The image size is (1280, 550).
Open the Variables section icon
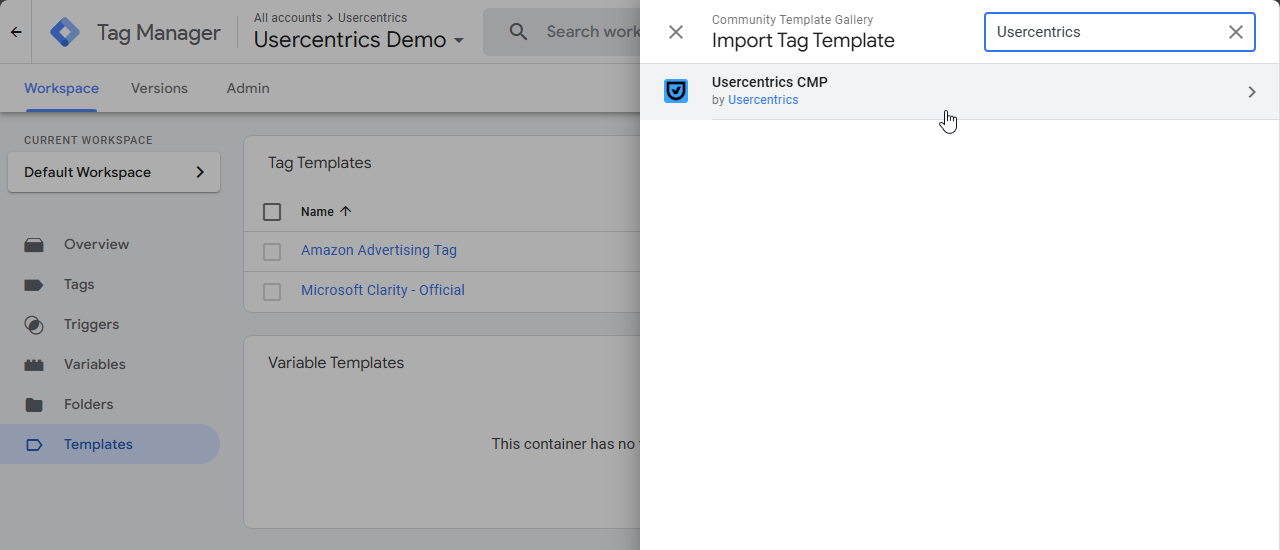(34, 364)
